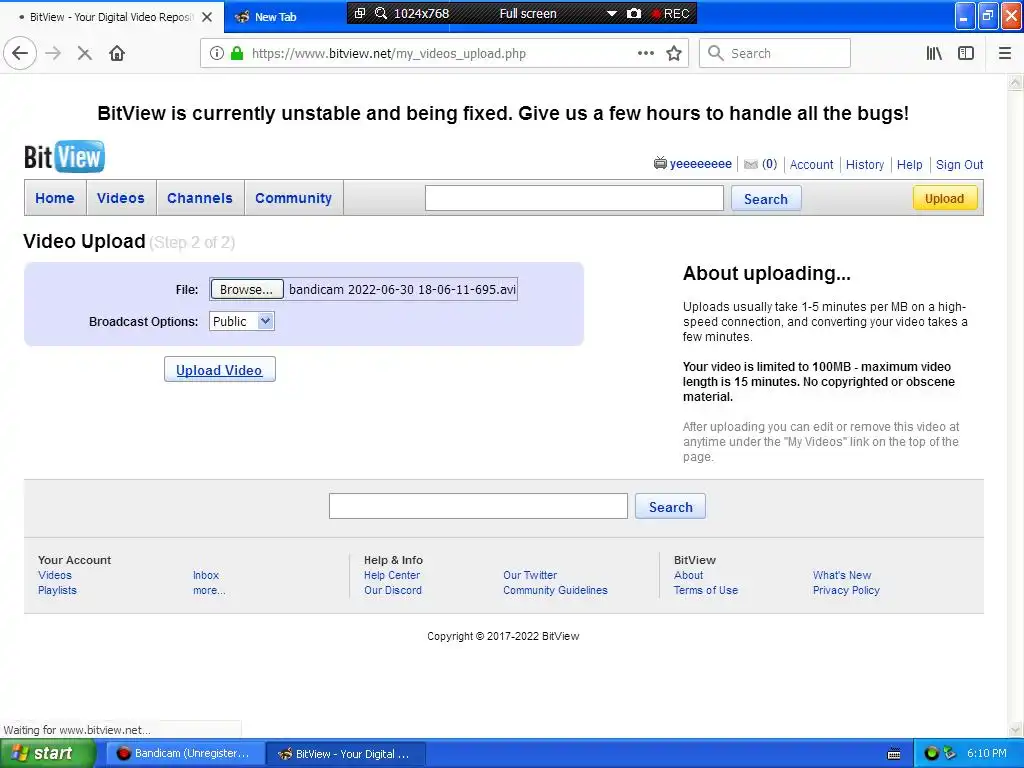This screenshot has width=1024, height=768.
Task: Click Browse... to choose a file
Action: (247, 289)
